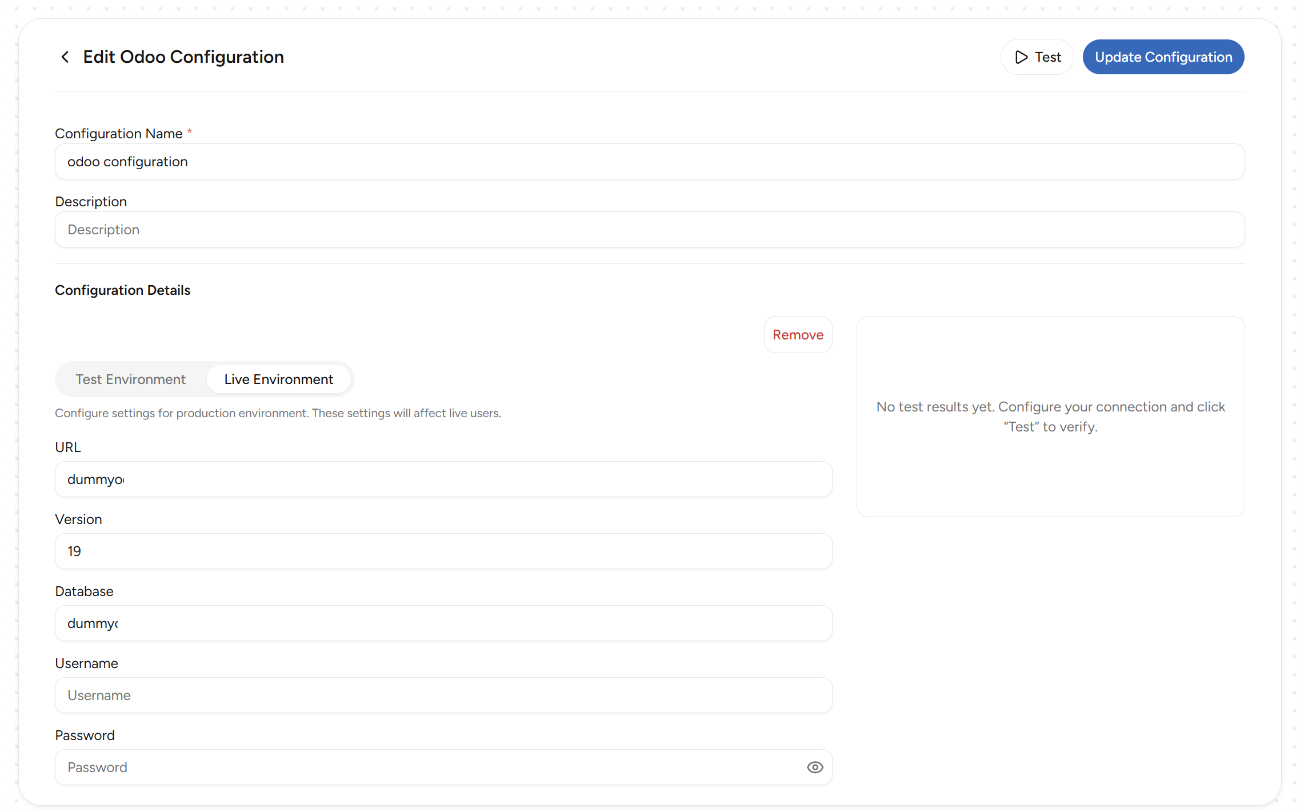Focus the Username input field

(x=444, y=696)
